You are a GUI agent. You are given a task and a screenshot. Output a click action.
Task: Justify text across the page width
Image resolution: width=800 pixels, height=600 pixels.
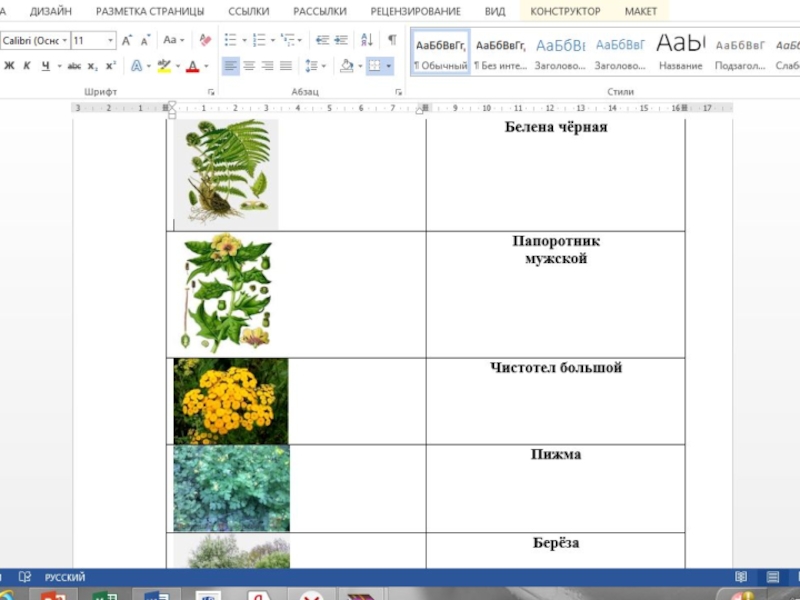click(x=286, y=66)
